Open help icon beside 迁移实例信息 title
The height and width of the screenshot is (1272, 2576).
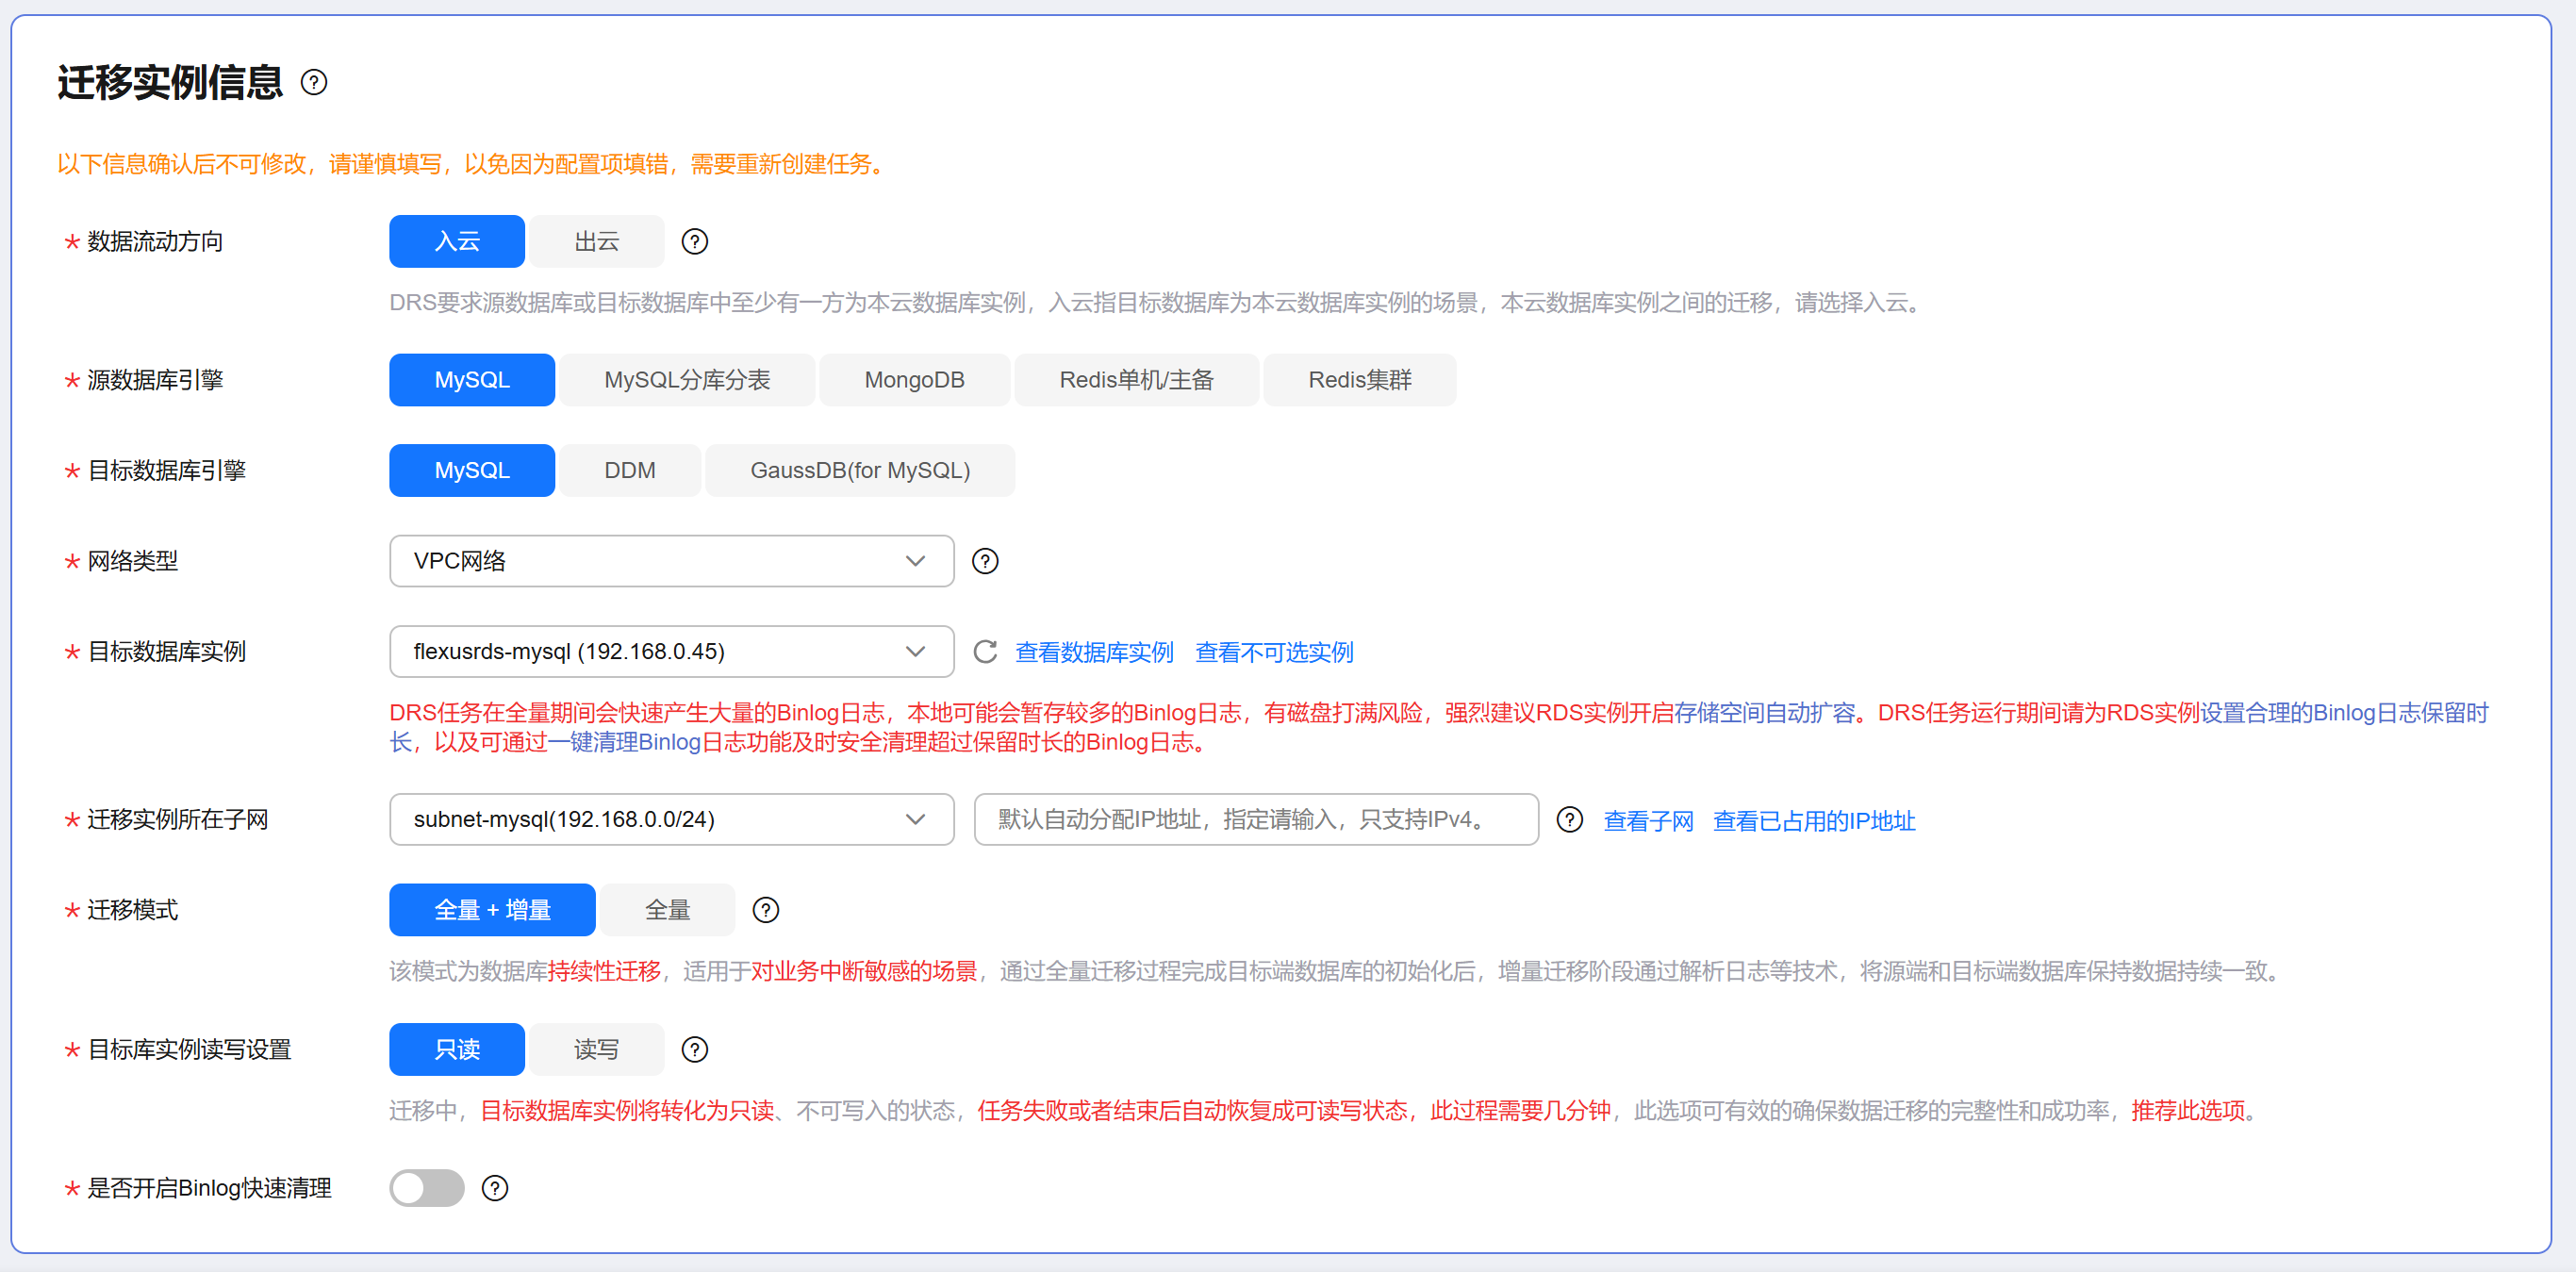[314, 83]
